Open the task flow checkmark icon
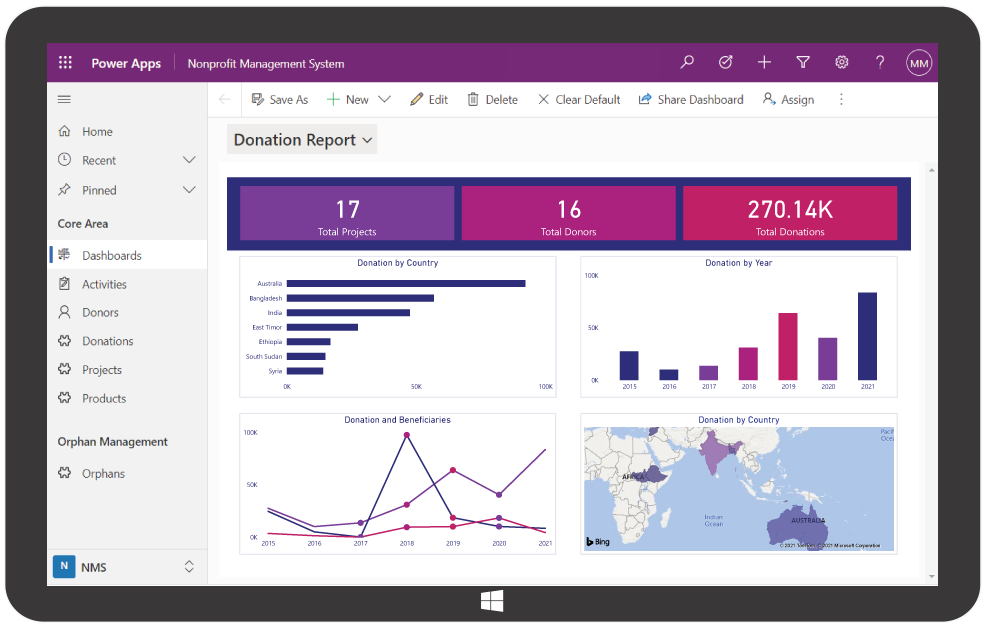This screenshot has width=986, height=628. point(726,63)
